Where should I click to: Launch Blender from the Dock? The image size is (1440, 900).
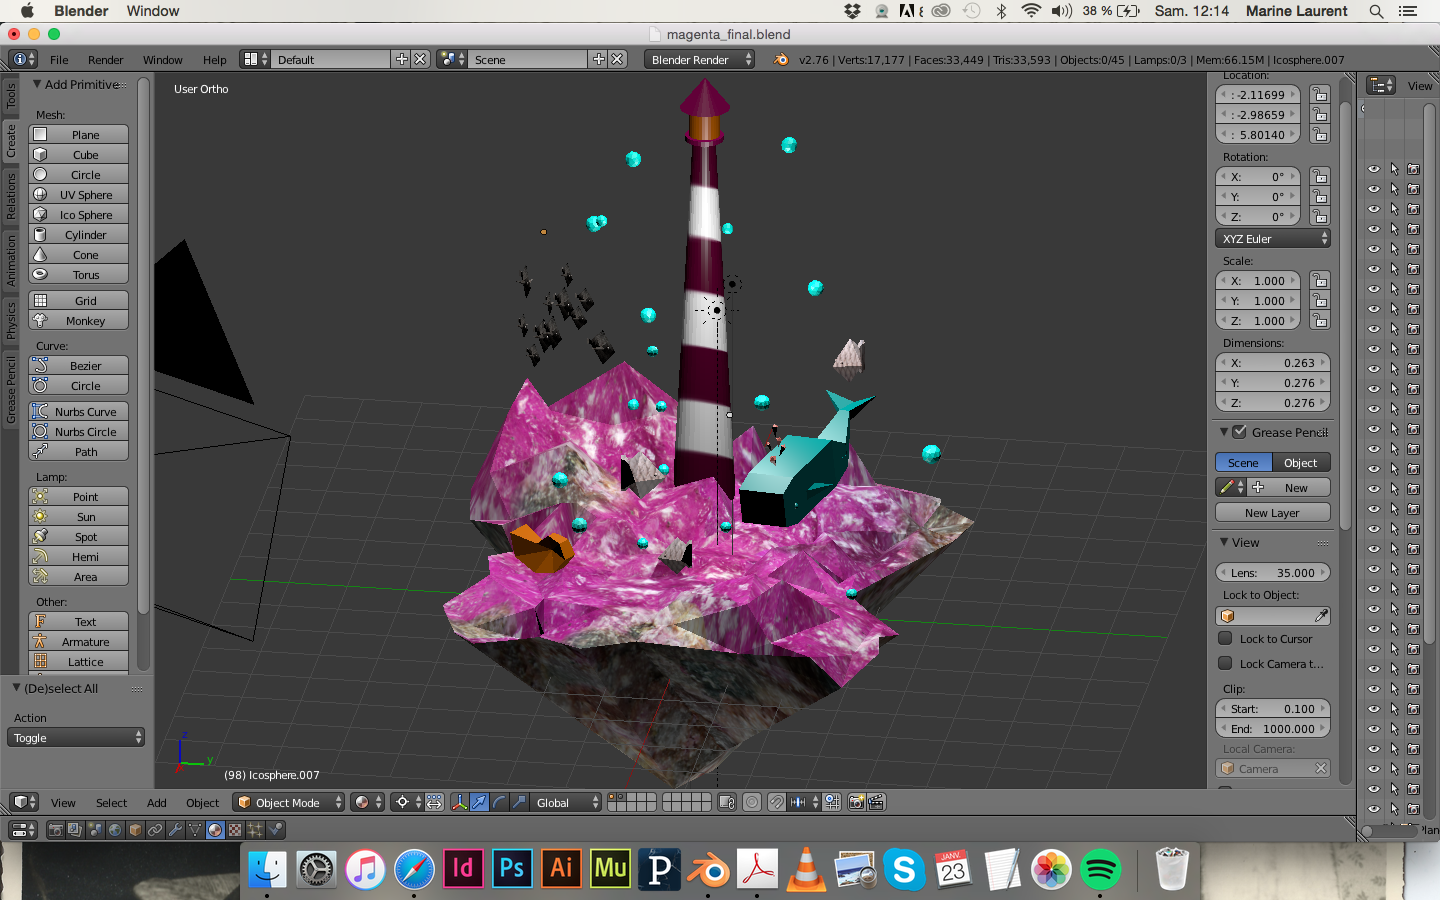tap(709, 869)
